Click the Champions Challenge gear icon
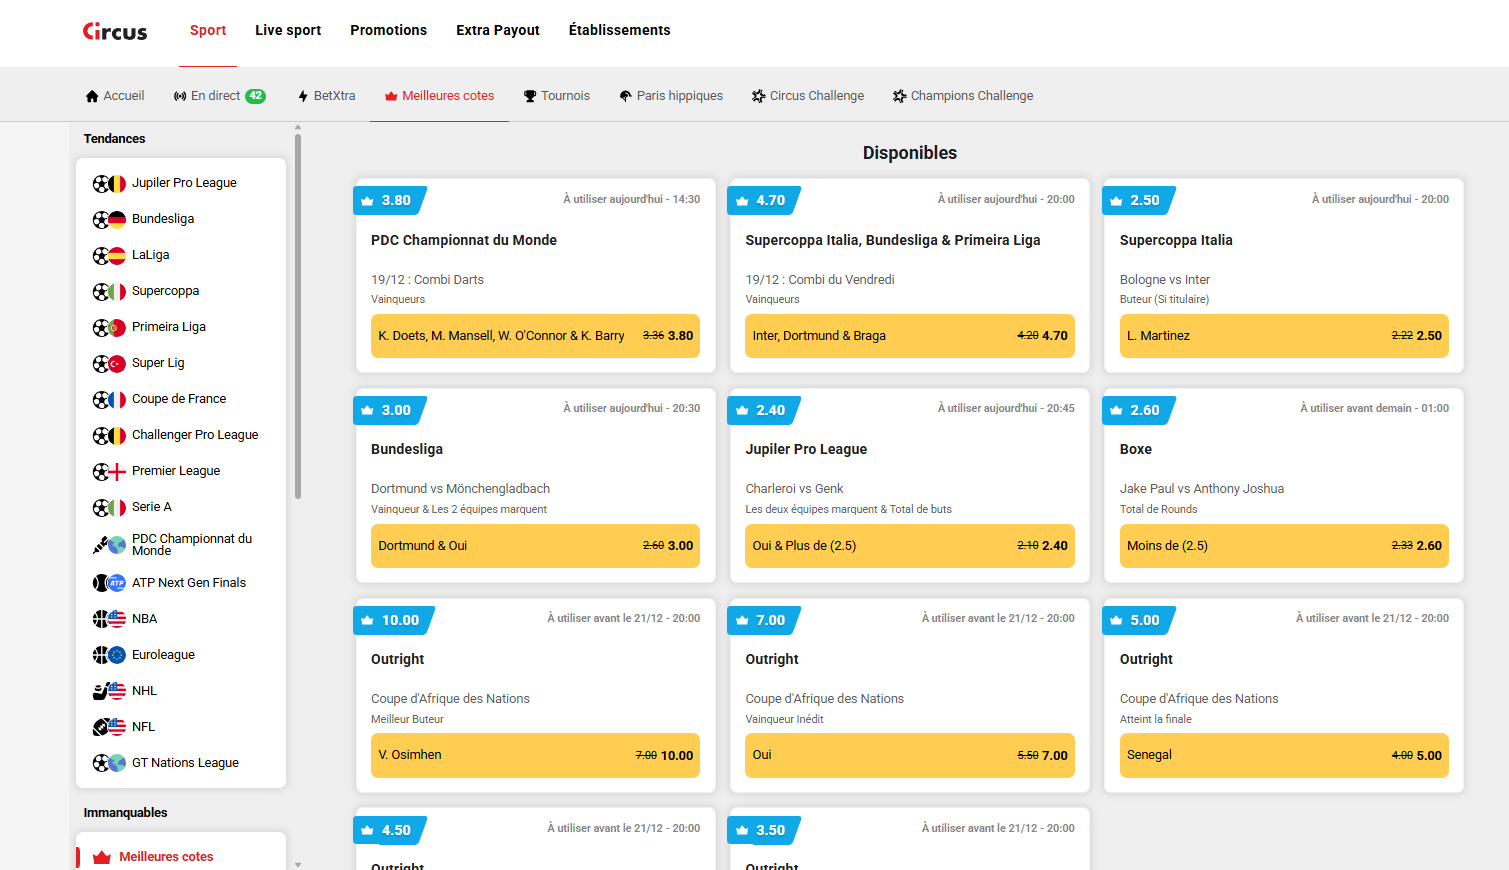1509x870 pixels. pyautogui.click(x=900, y=96)
